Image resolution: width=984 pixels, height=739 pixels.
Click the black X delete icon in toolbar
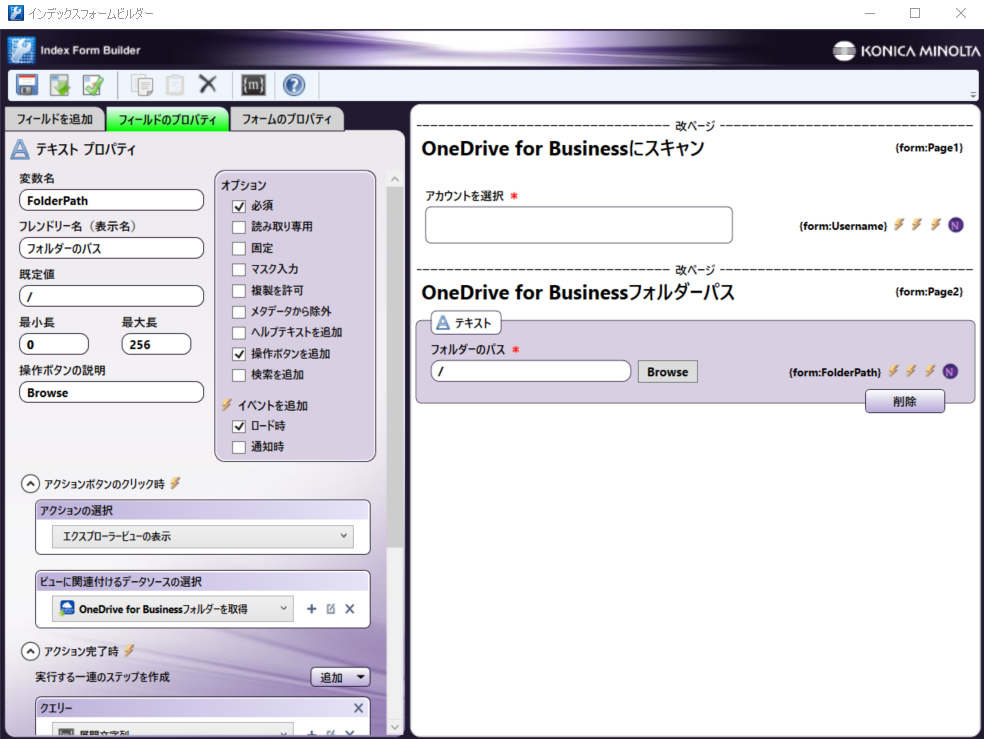(x=208, y=83)
